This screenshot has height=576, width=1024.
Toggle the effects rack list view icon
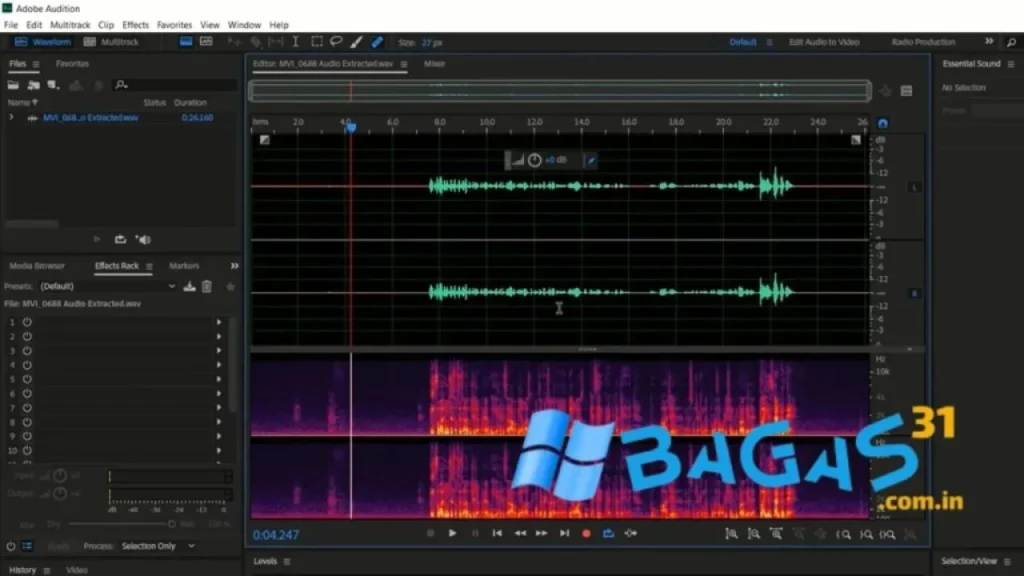pyautogui.click(x=27, y=546)
